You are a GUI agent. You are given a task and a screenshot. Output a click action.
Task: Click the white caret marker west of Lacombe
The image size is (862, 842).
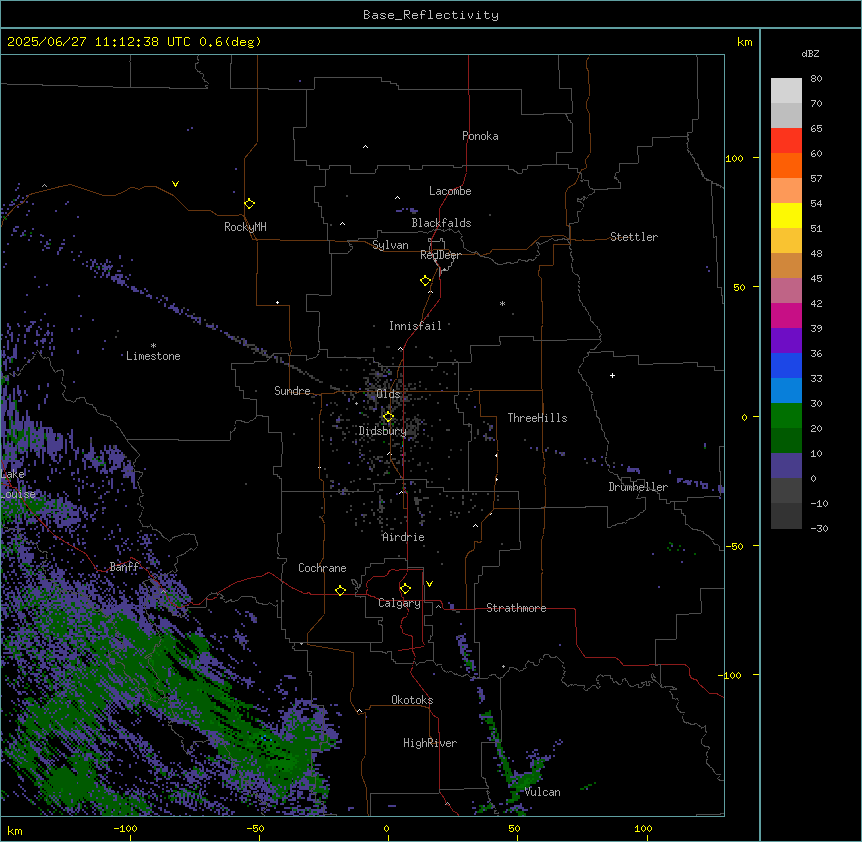397,198
